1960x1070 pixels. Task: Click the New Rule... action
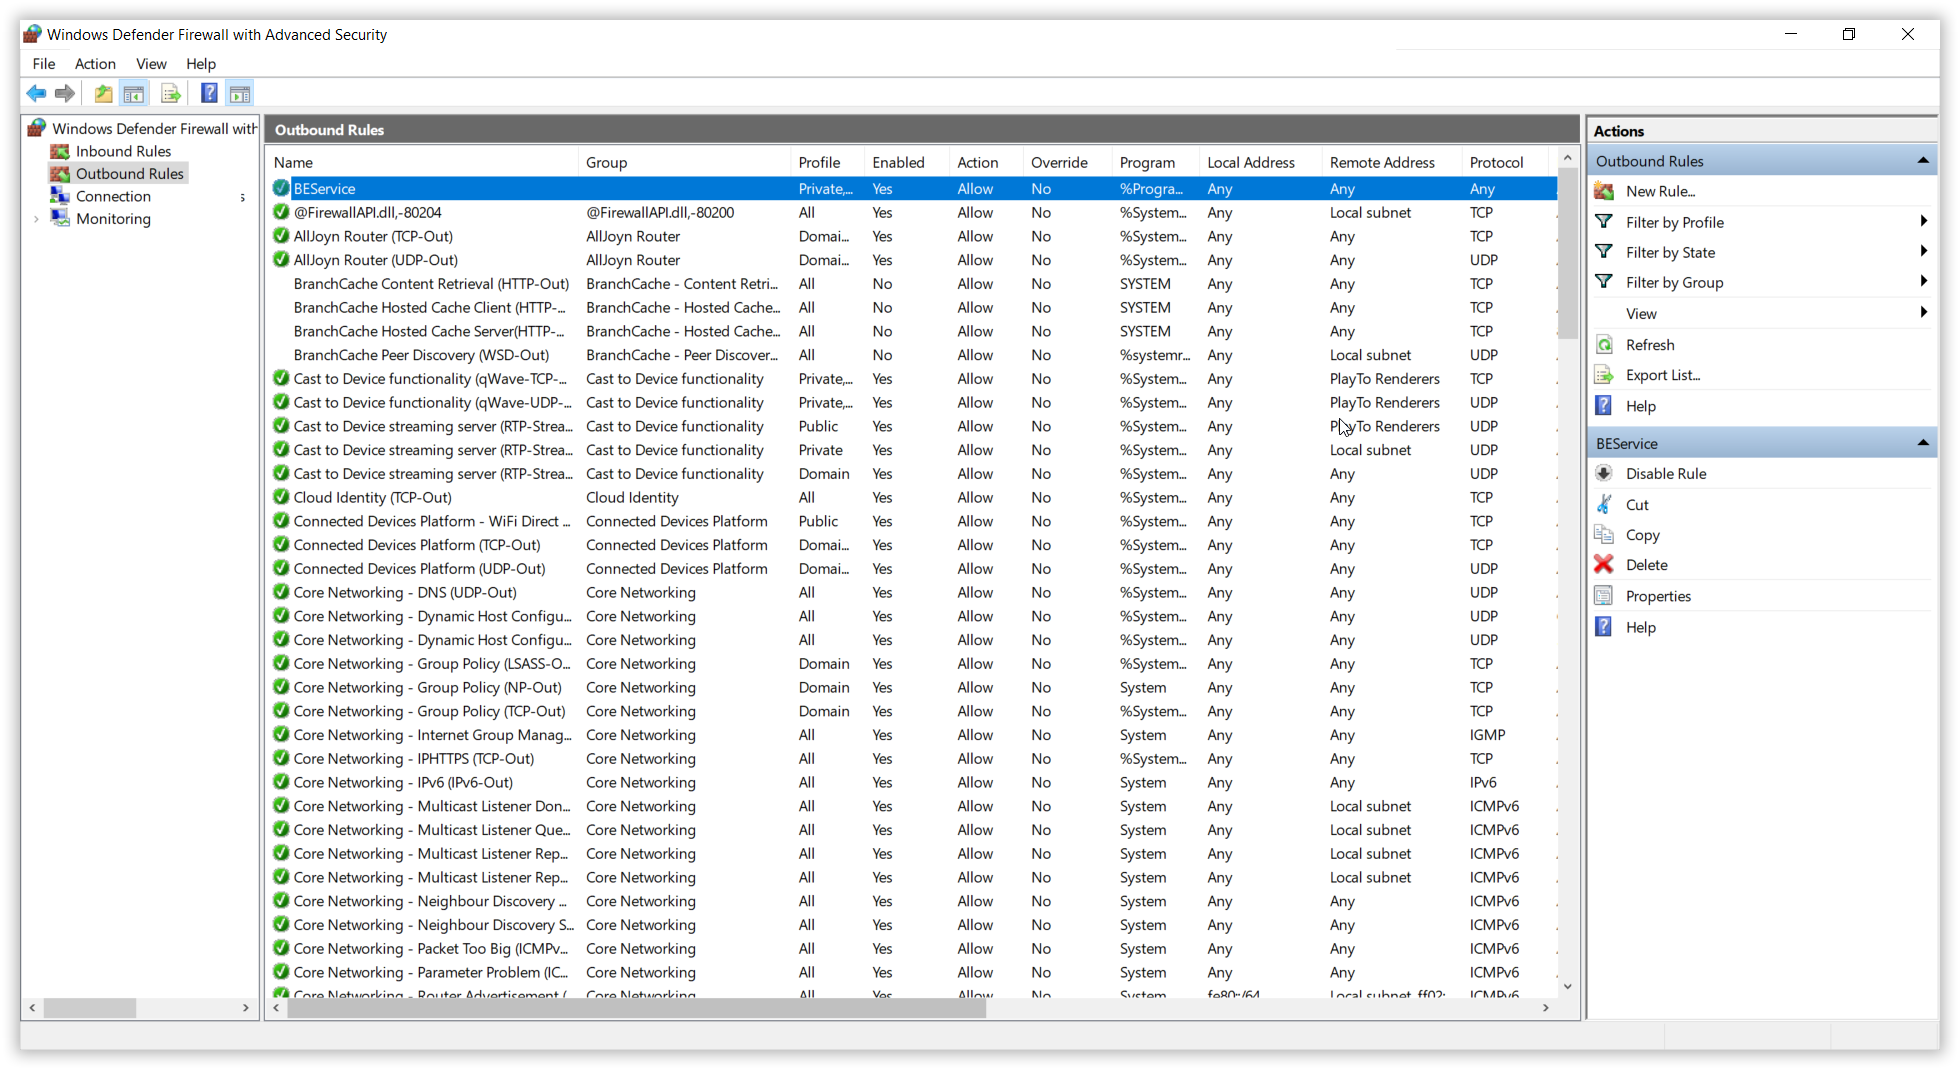click(x=1660, y=191)
